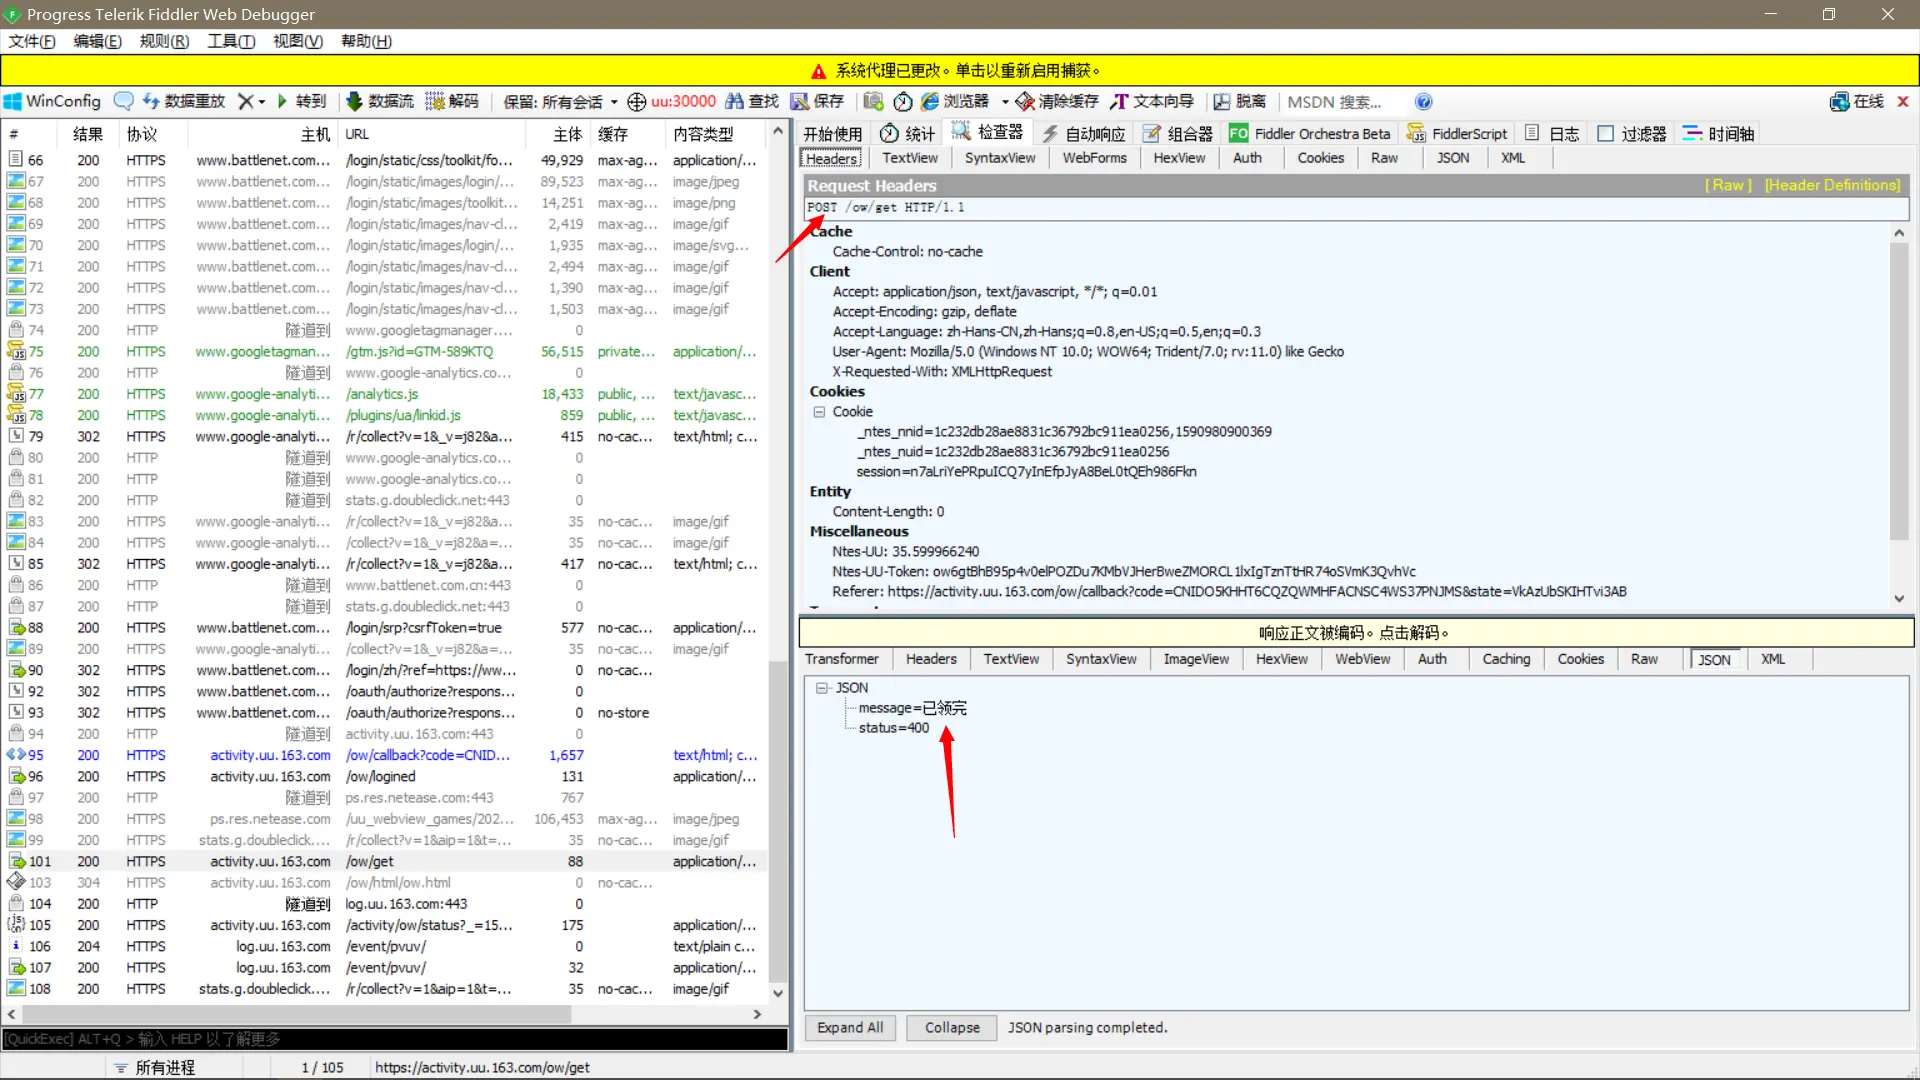Collapse the Cookie tree node in headers

click(x=819, y=412)
